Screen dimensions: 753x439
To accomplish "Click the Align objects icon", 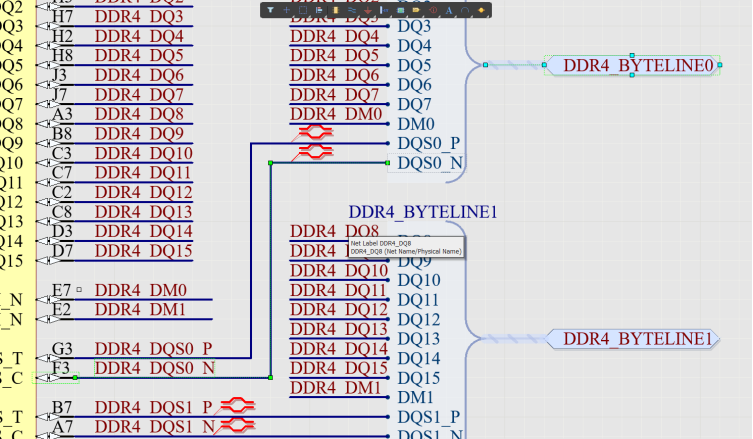I will point(319,10).
